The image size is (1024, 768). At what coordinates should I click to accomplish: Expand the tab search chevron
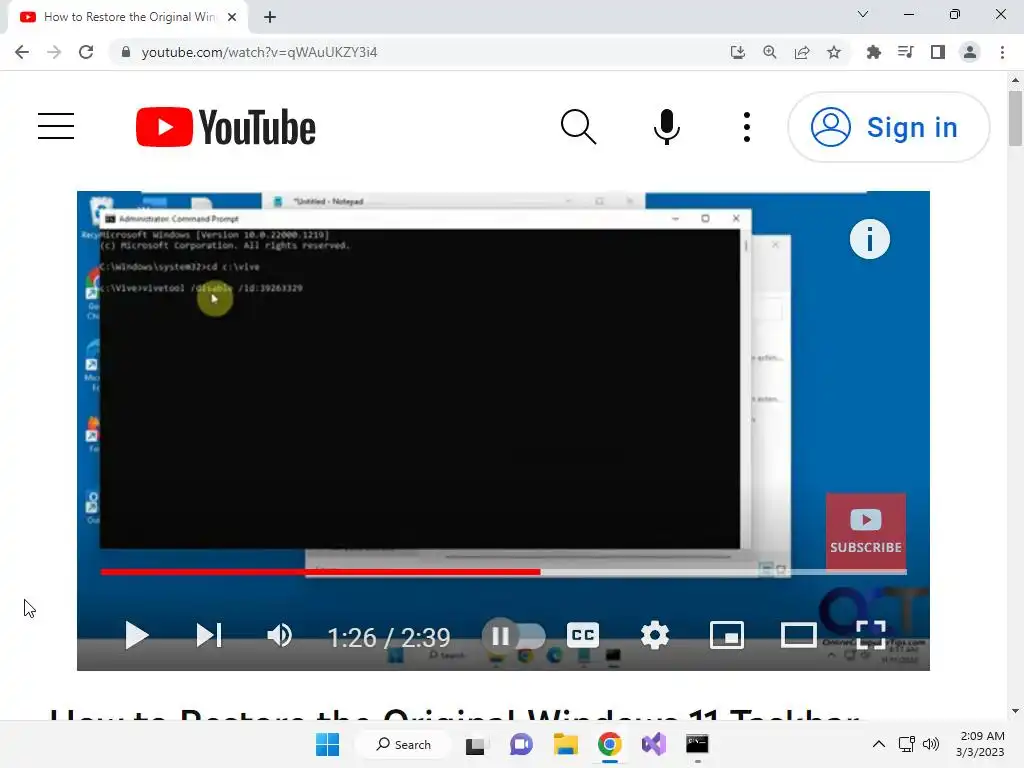pos(863,14)
